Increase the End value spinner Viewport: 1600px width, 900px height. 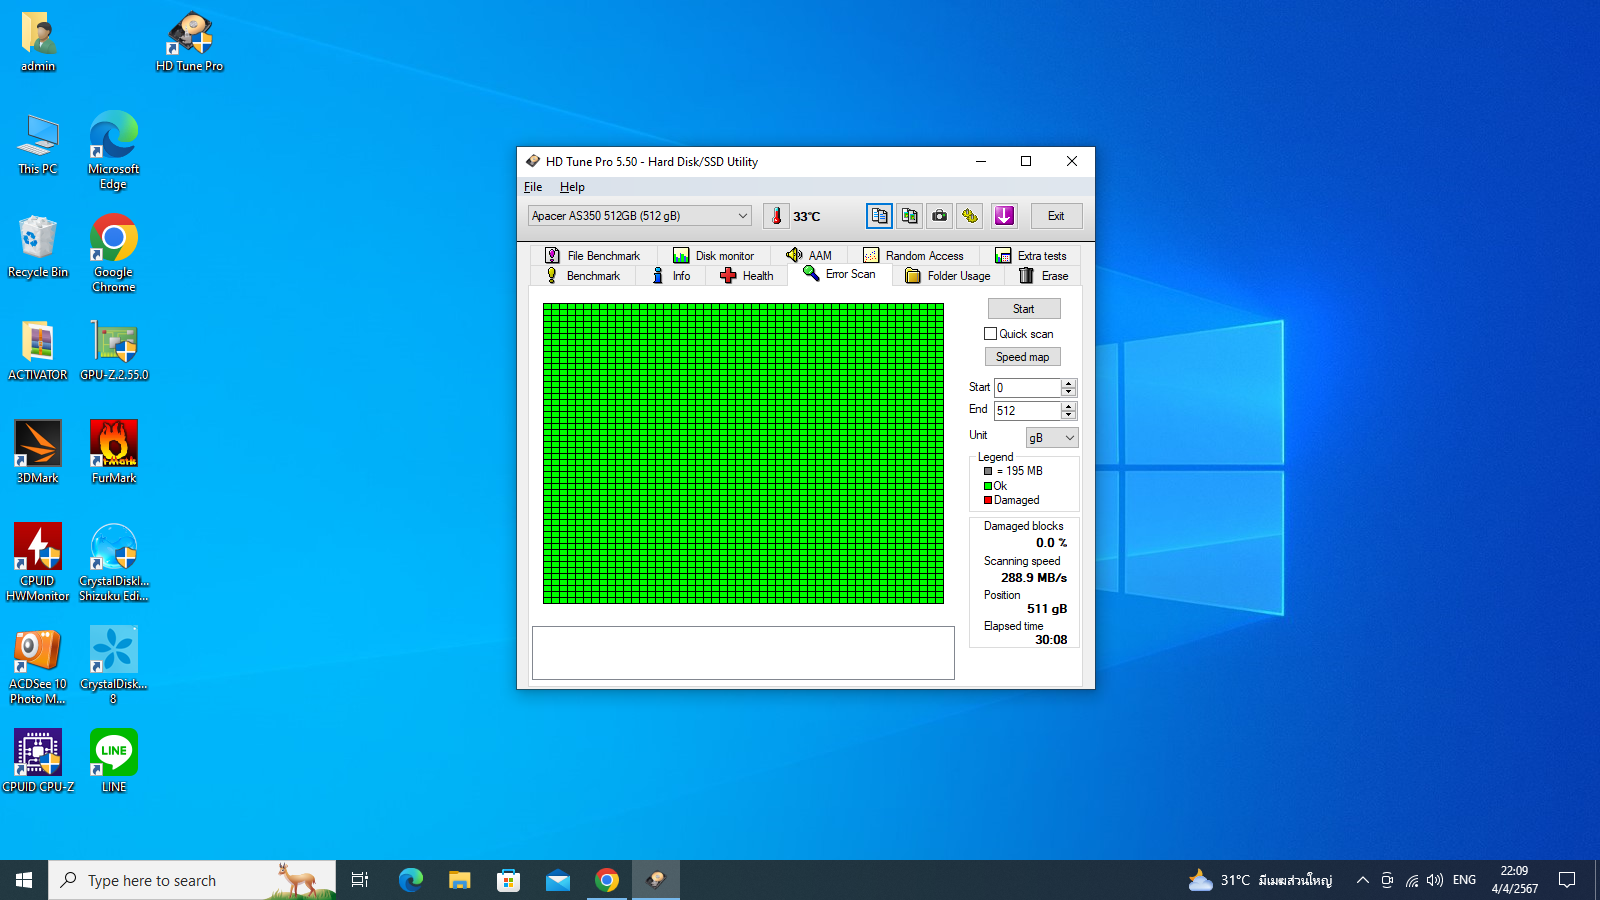pyautogui.click(x=1069, y=406)
